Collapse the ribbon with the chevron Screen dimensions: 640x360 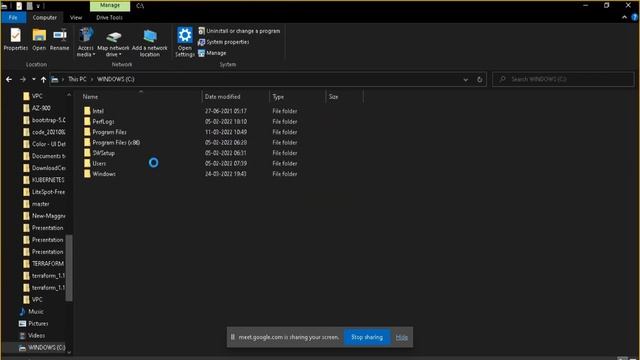pos(624,17)
